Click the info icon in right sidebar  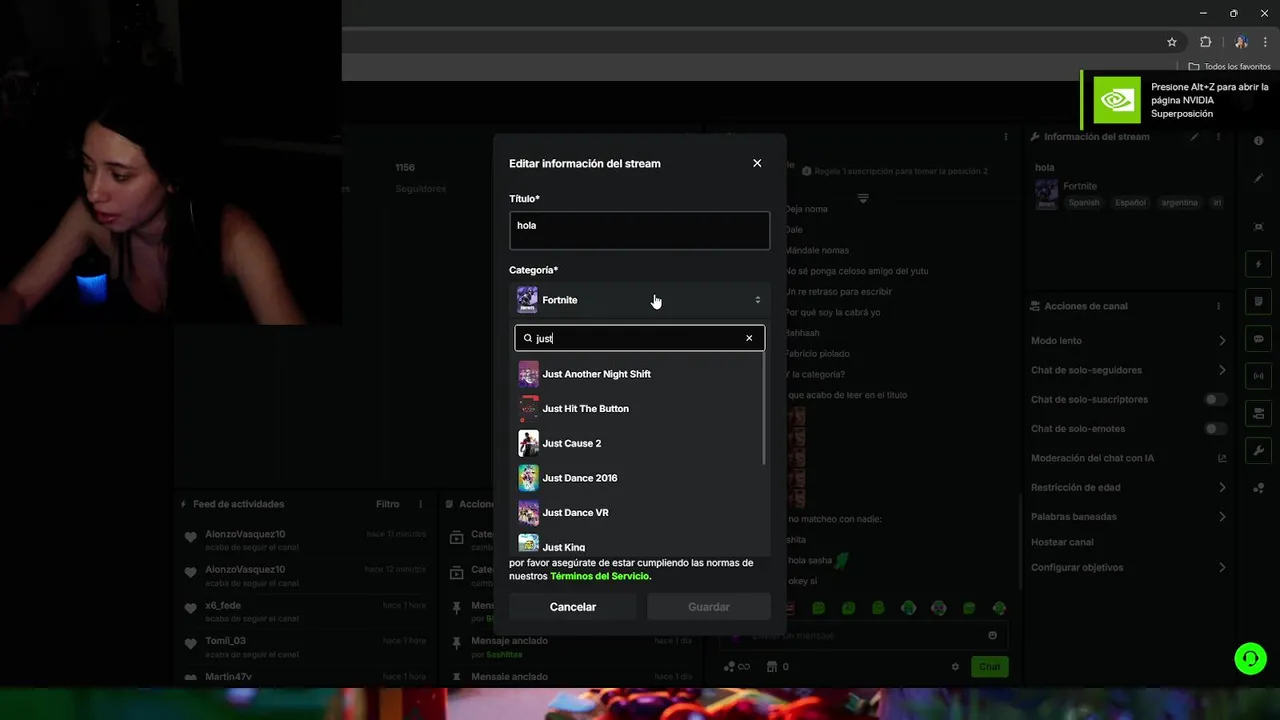[x=1259, y=141]
